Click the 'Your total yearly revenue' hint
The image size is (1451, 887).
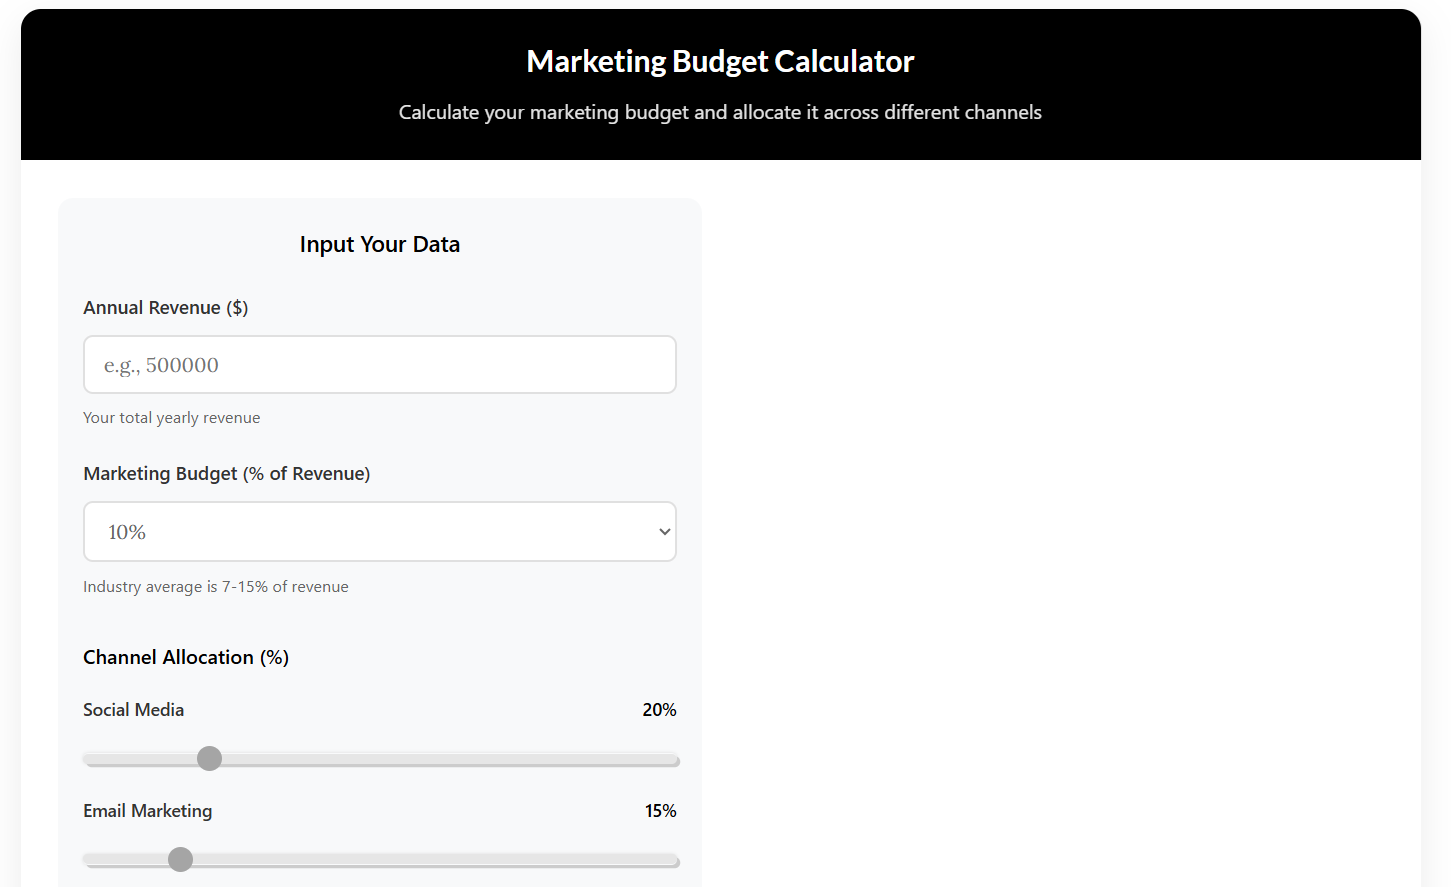(x=172, y=418)
